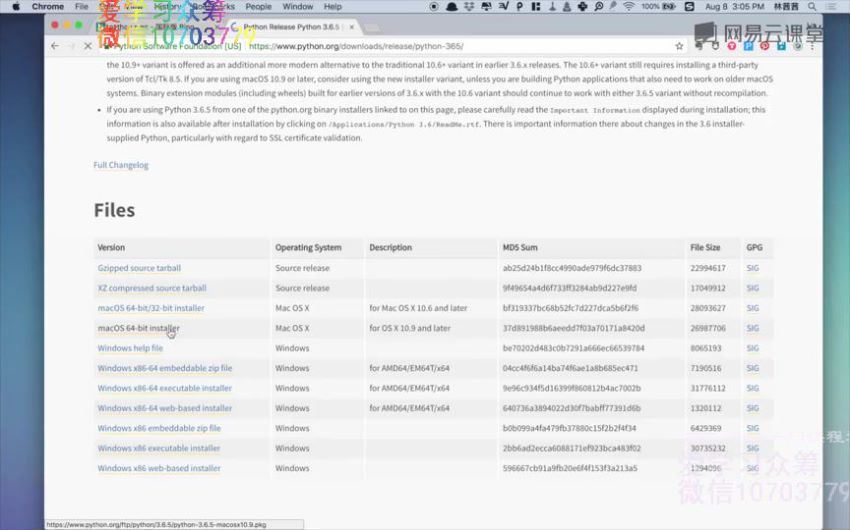Click Windows help file link
This screenshot has width=850, height=530.
pos(130,348)
